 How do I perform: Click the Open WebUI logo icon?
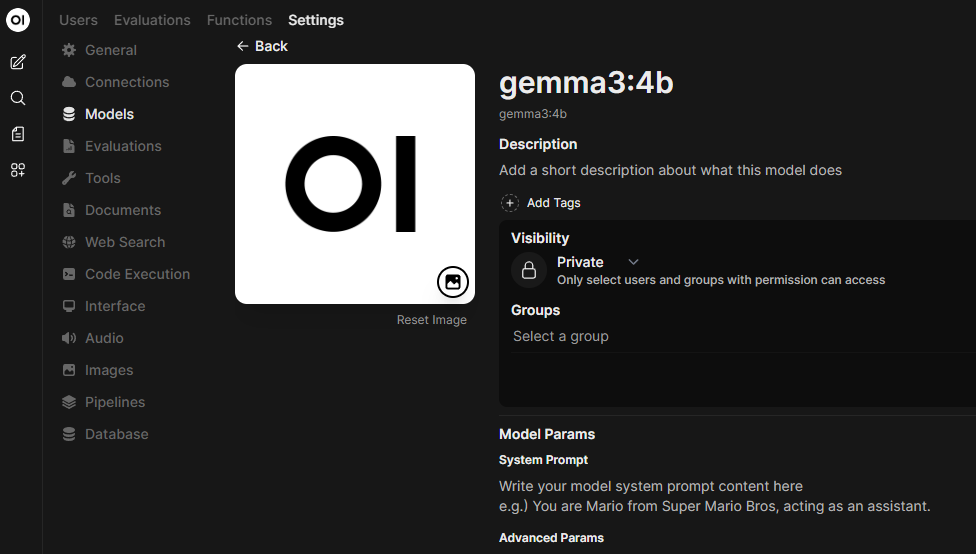(x=18, y=21)
